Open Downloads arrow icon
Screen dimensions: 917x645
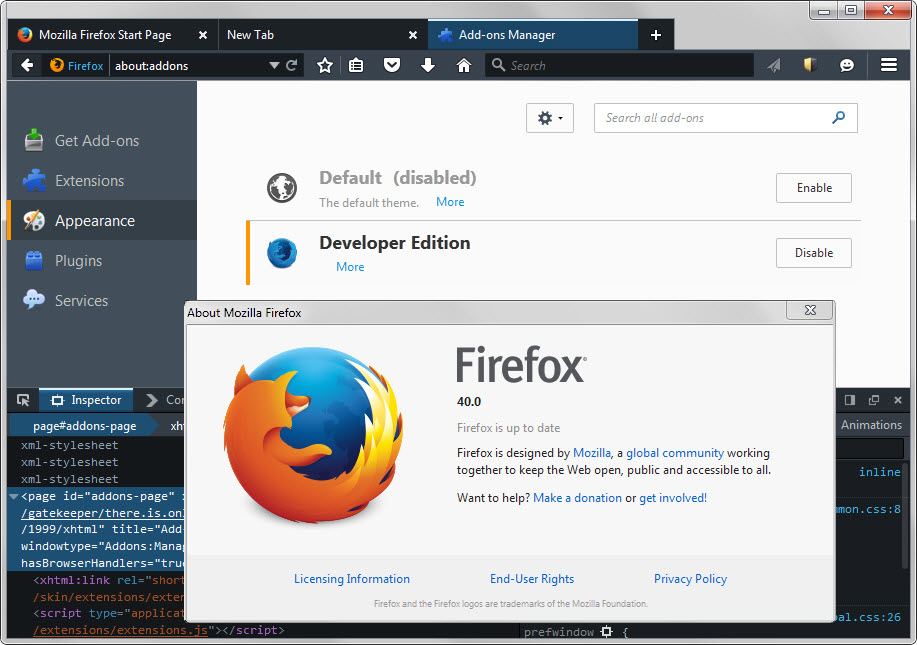pos(428,65)
